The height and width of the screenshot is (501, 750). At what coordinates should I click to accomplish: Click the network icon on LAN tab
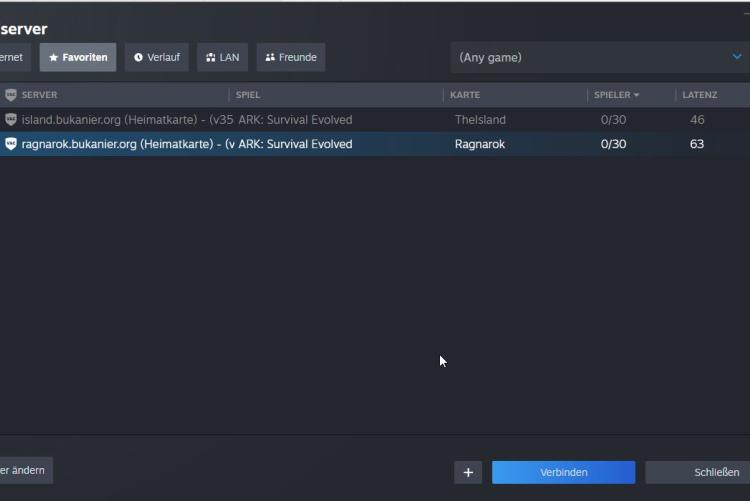pyautogui.click(x=210, y=57)
